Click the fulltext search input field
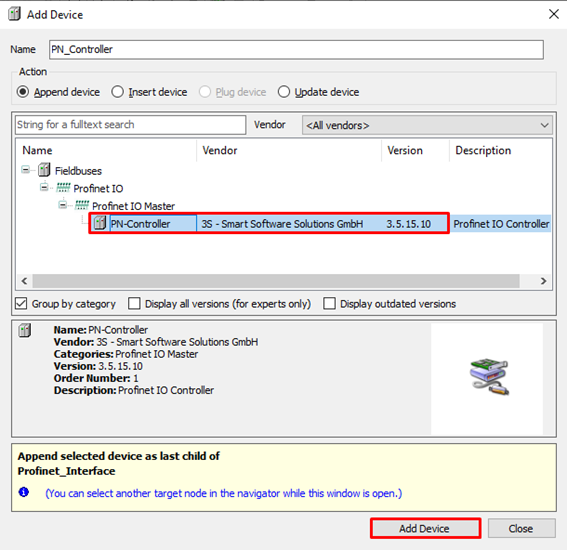Screen dimensions: 567x550 pos(130,125)
